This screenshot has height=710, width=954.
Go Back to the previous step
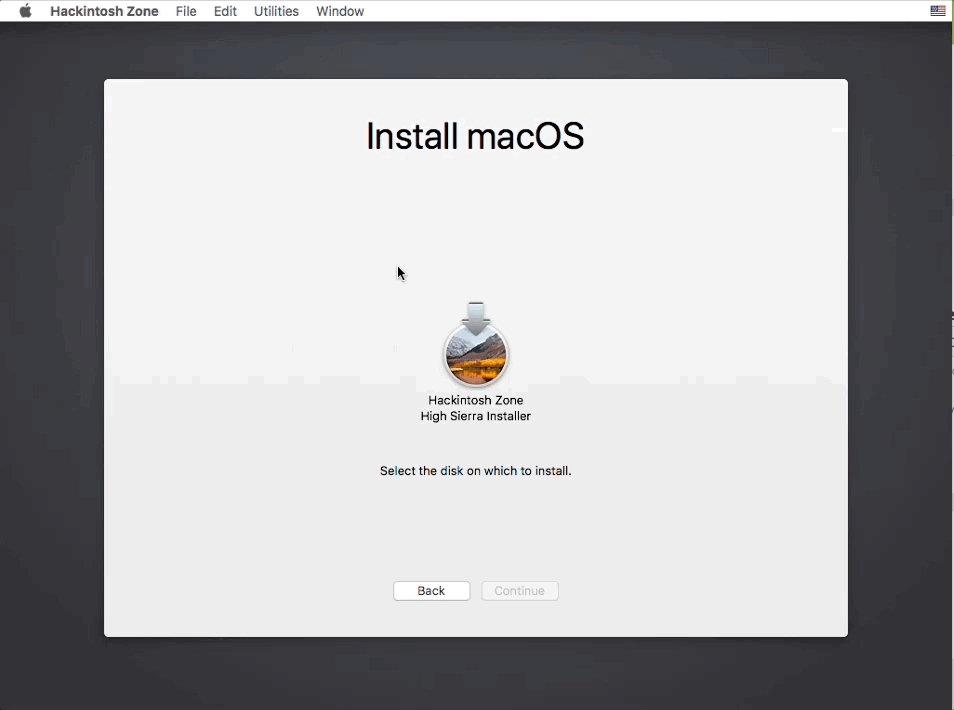tap(431, 591)
